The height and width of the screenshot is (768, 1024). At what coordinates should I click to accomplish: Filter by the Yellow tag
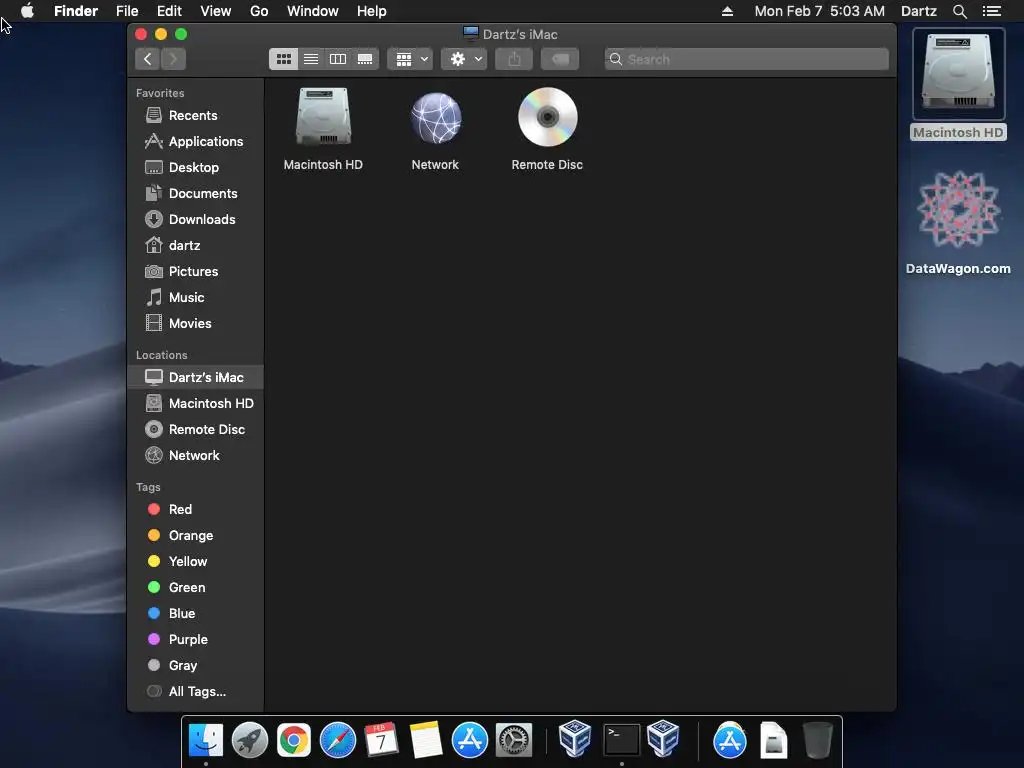coord(195,562)
